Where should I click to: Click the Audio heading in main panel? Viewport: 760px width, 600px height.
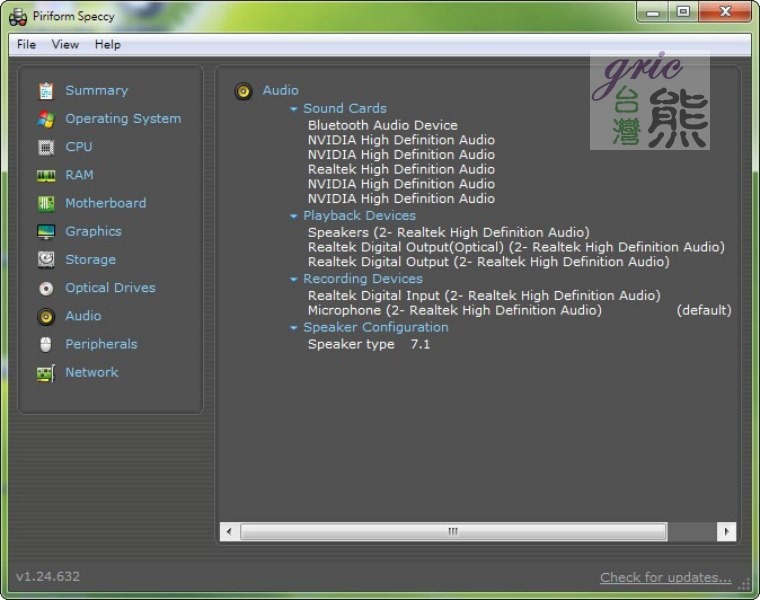[281, 91]
